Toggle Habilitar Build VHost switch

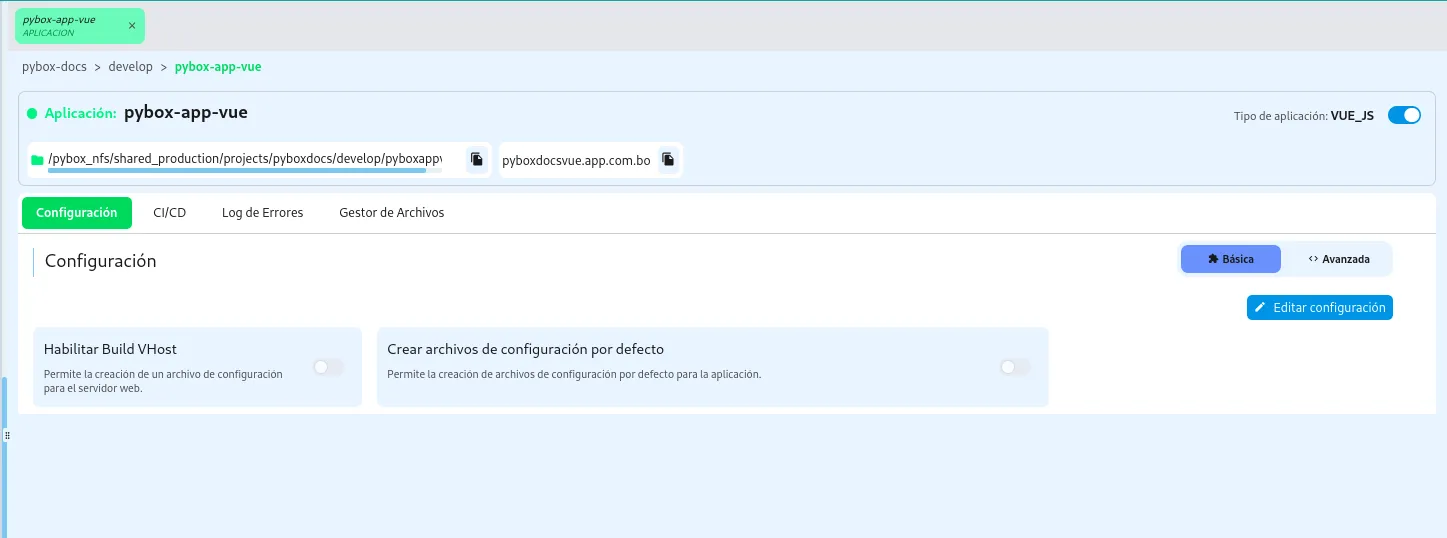(x=328, y=367)
